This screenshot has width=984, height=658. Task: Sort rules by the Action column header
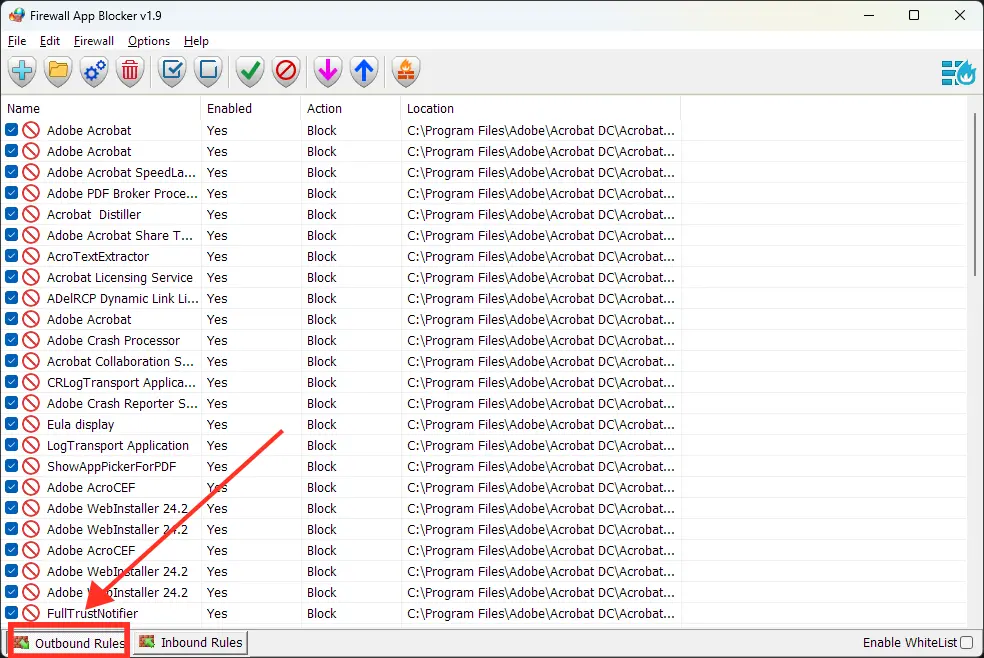[x=351, y=109]
